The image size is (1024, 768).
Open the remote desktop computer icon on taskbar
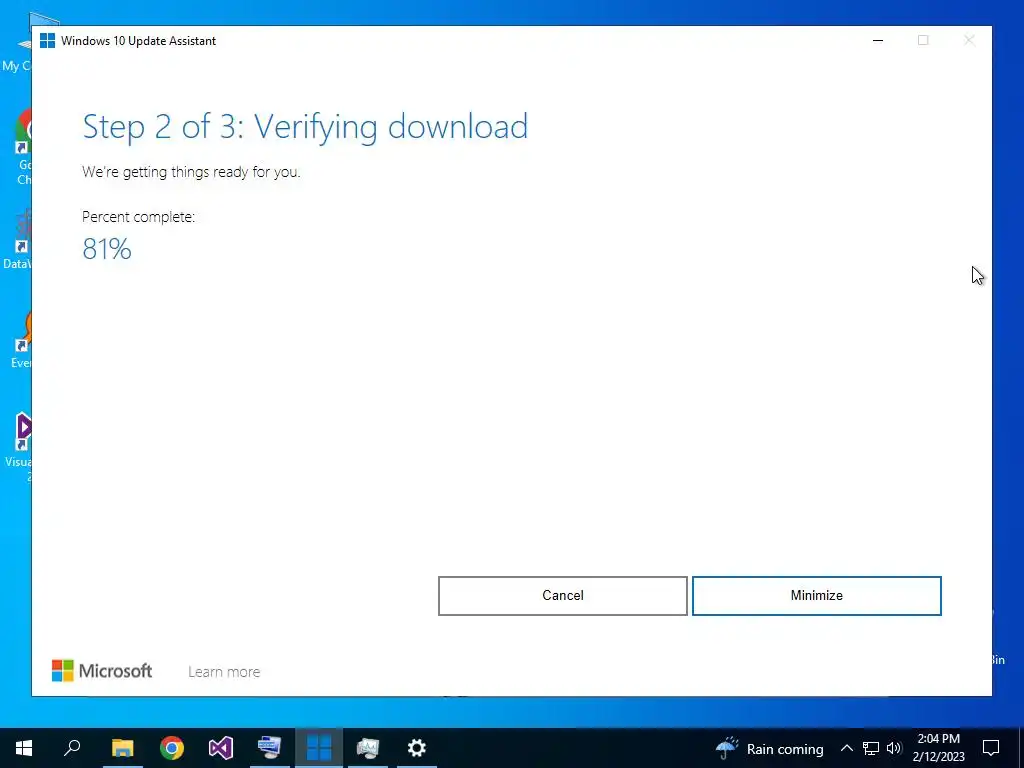tap(270, 748)
